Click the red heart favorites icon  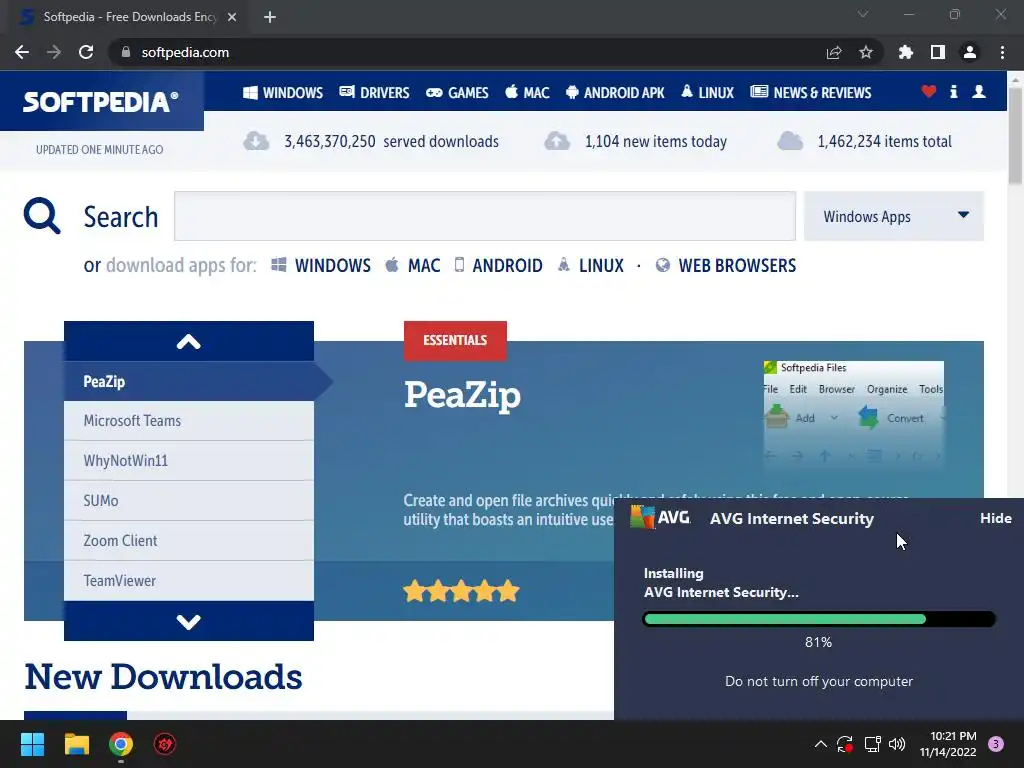point(929,91)
